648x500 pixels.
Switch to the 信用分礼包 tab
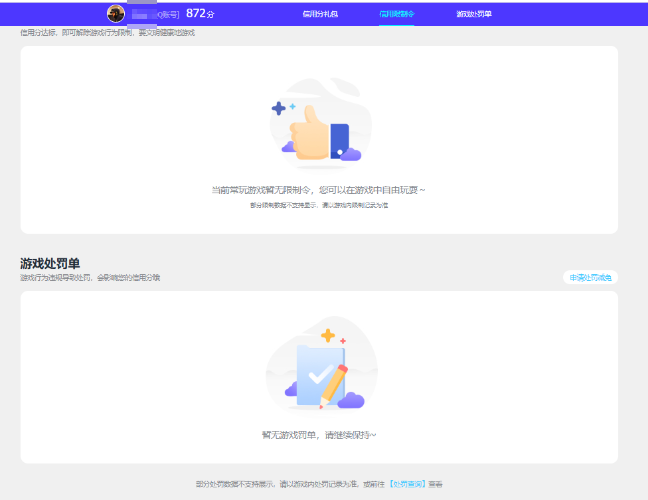click(x=320, y=14)
